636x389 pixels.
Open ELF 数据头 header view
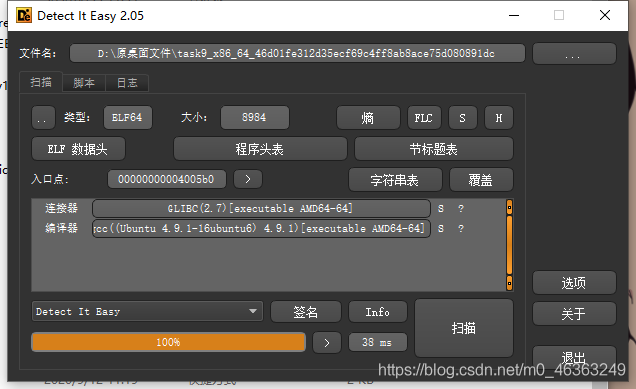click(x=78, y=149)
